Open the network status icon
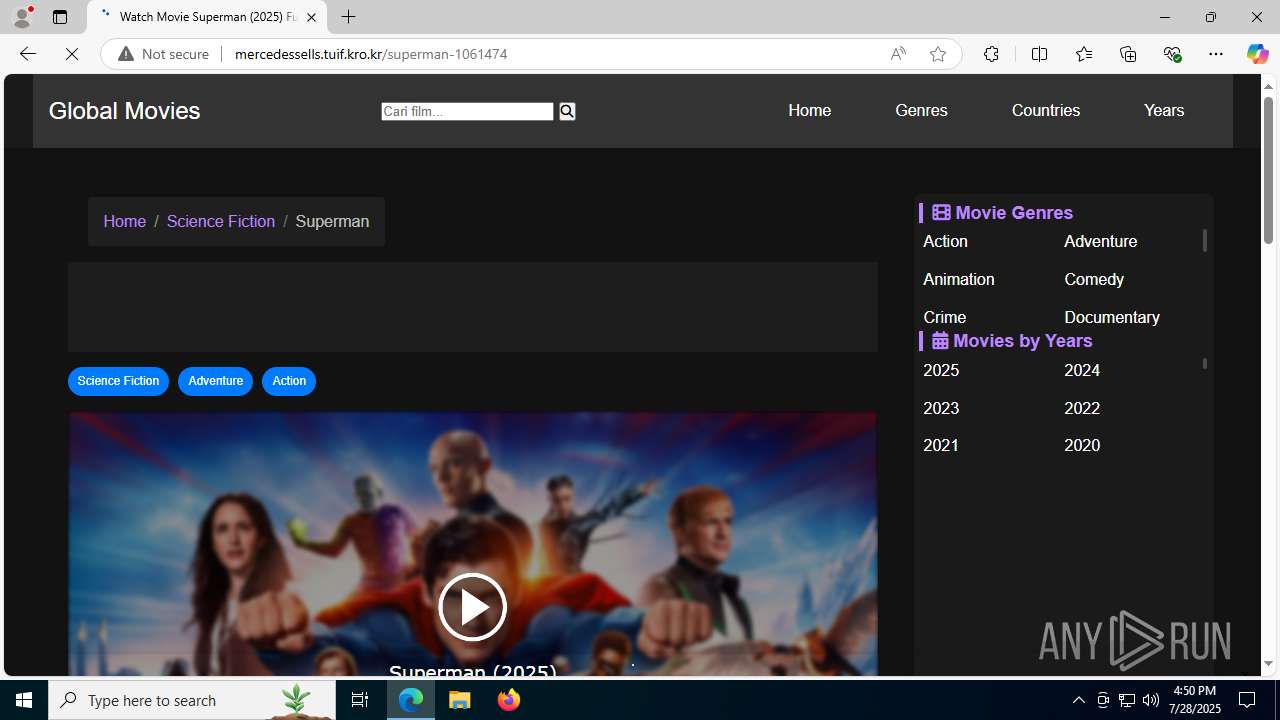This screenshot has width=1280, height=720. [x=1127, y=700]
